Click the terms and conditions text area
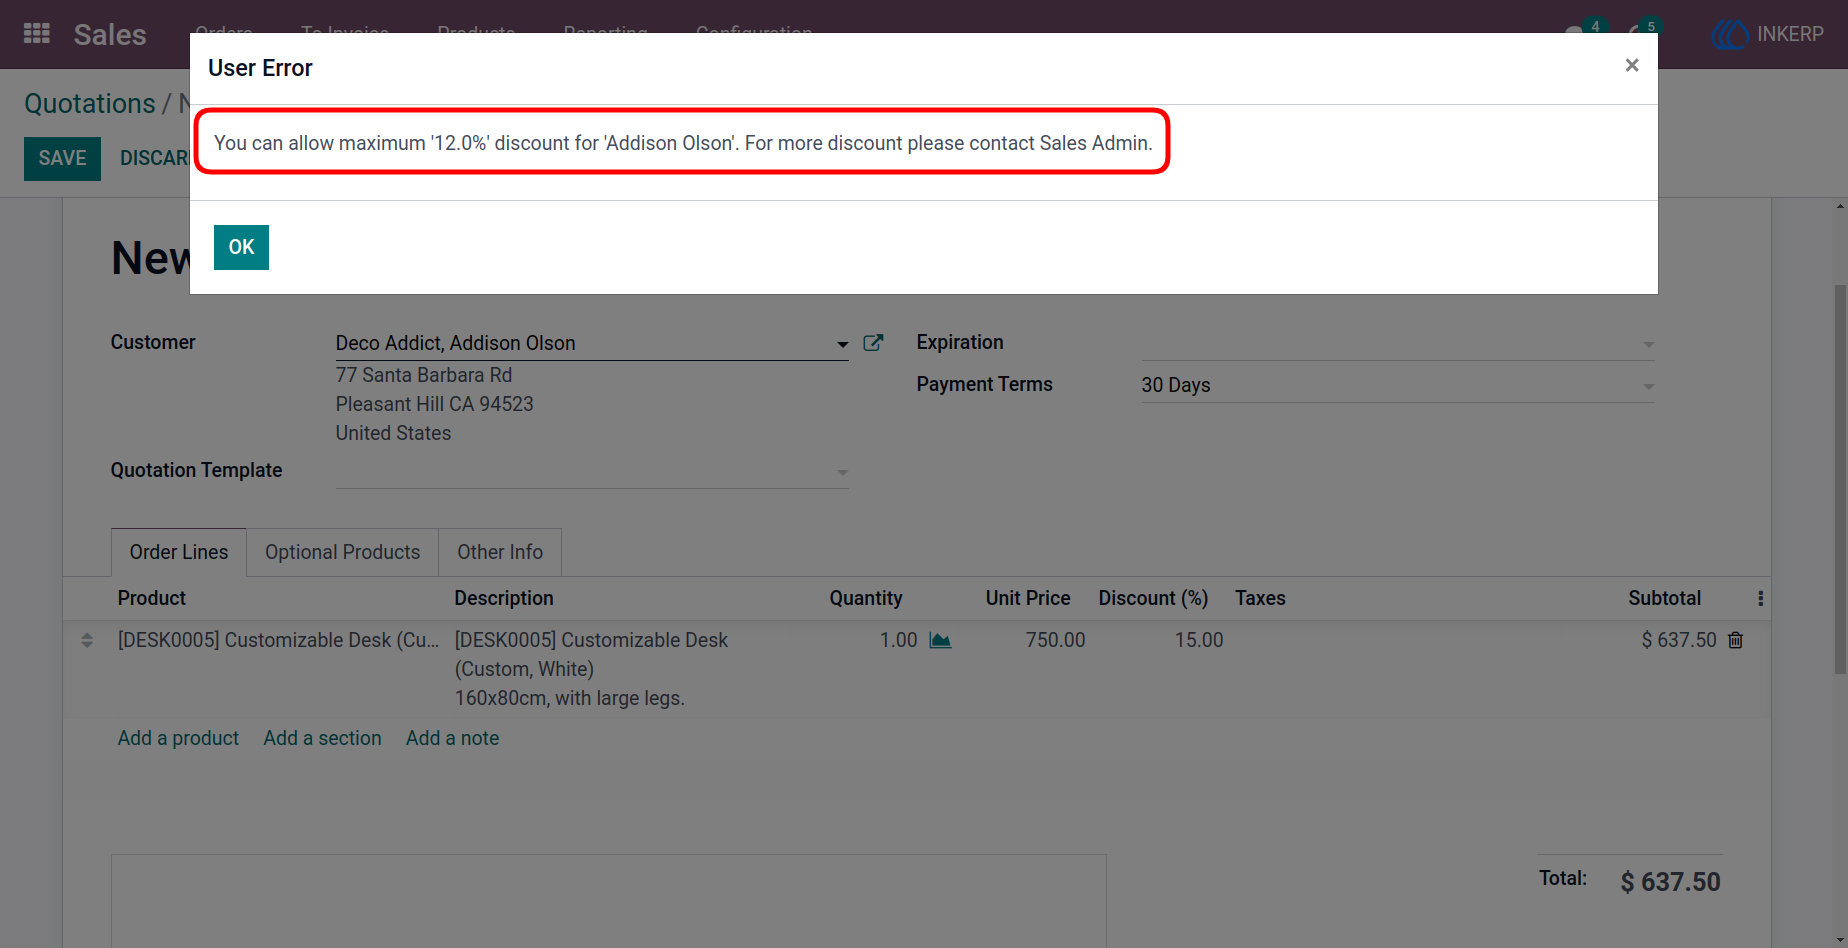Screen dimensions: 1848x948 point(608,901)
